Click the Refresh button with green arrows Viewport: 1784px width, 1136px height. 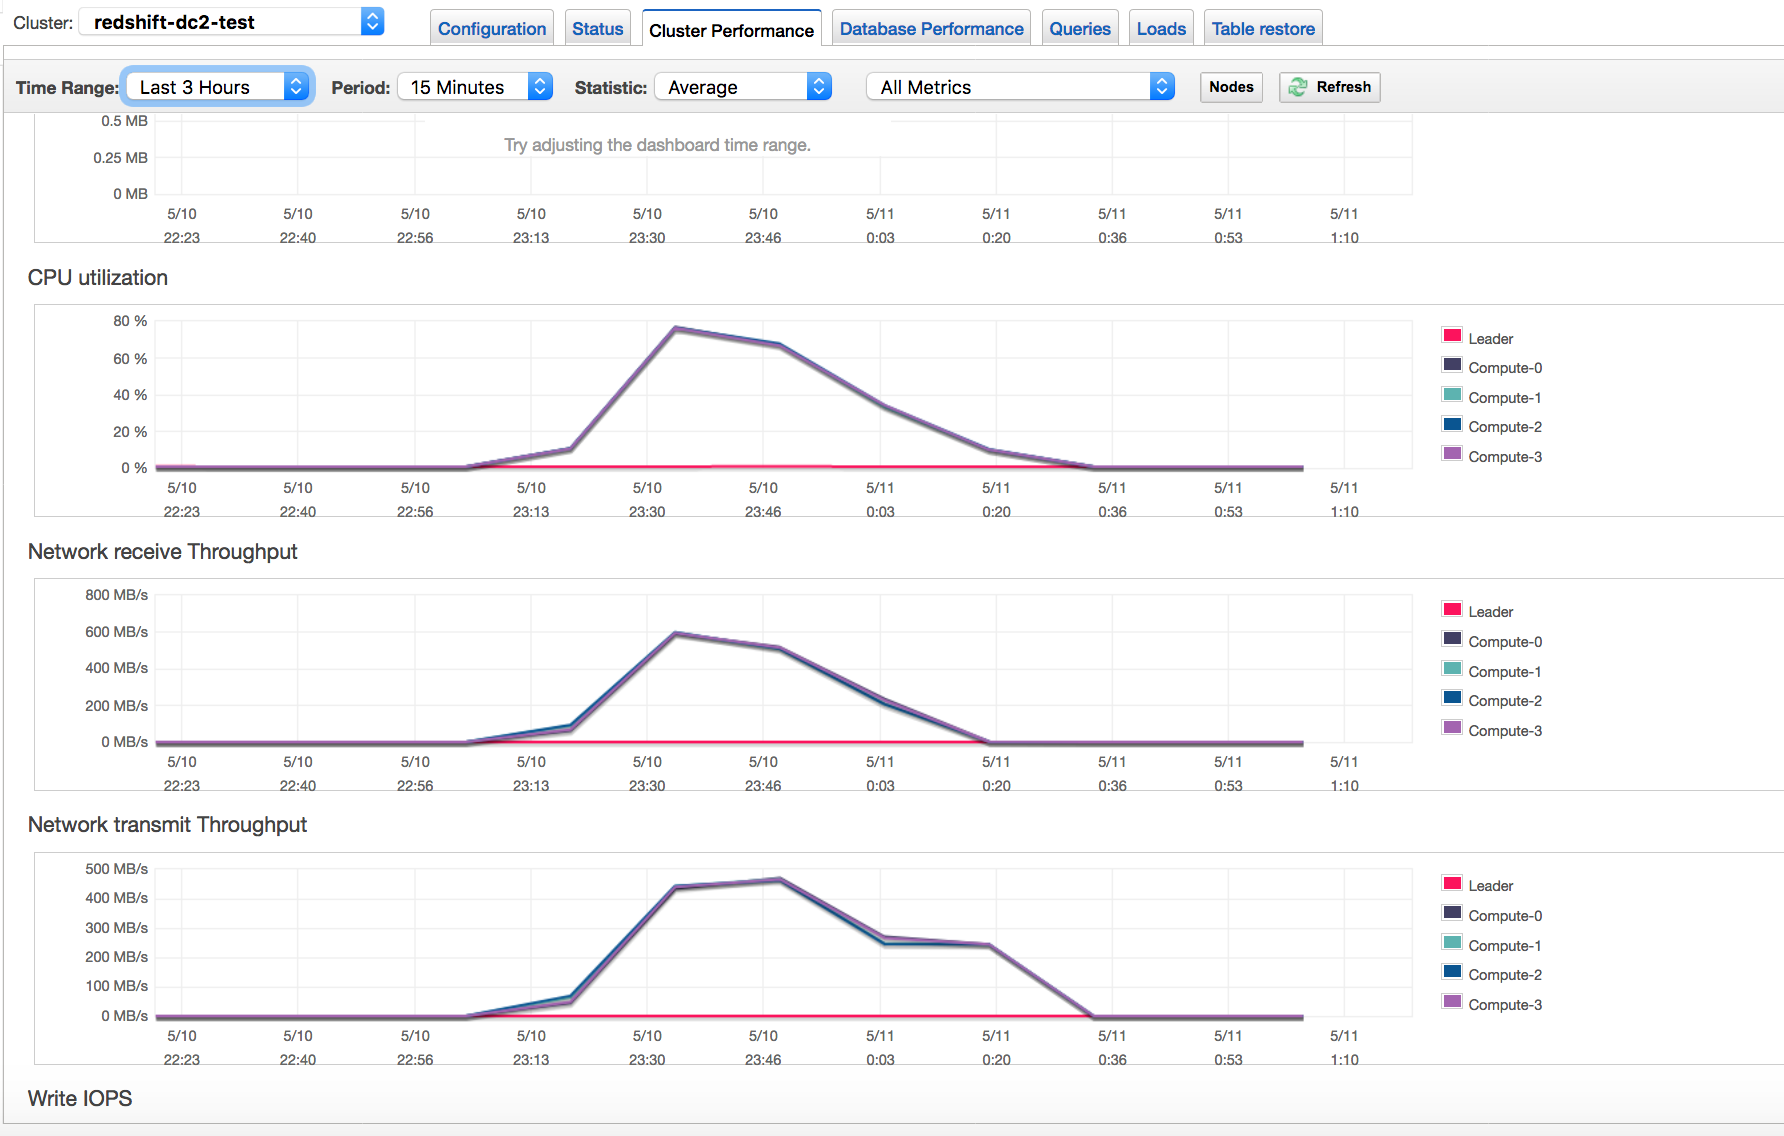pyautogui.click(x=1329, y=87)
